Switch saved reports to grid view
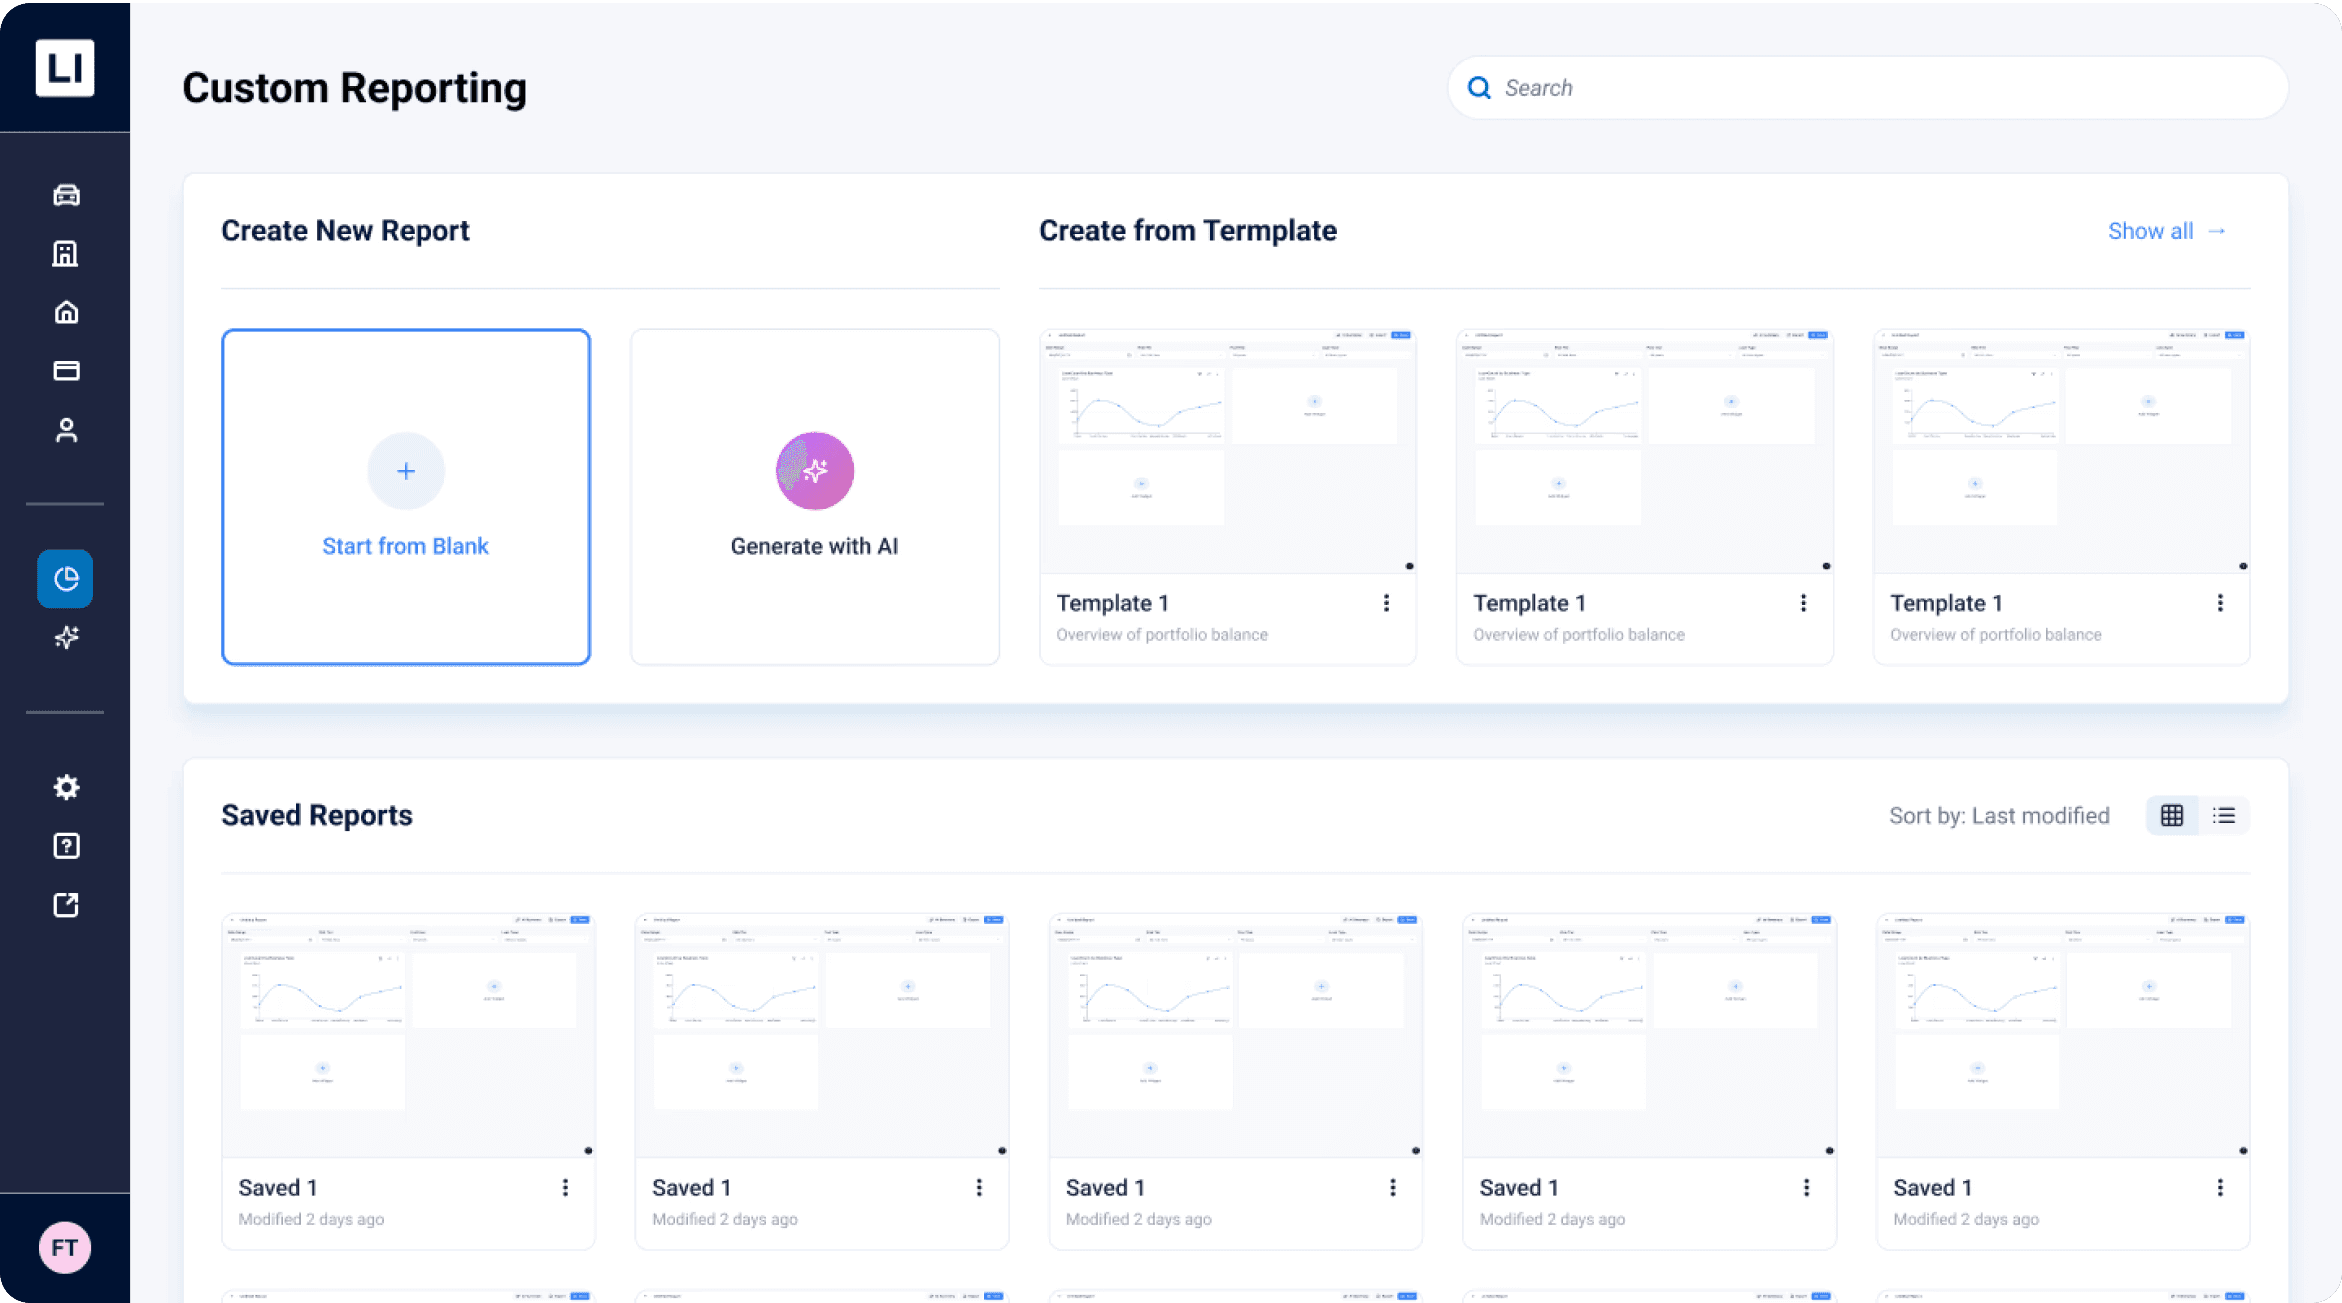The image size is (2342, 1303). pos(2171,815)
